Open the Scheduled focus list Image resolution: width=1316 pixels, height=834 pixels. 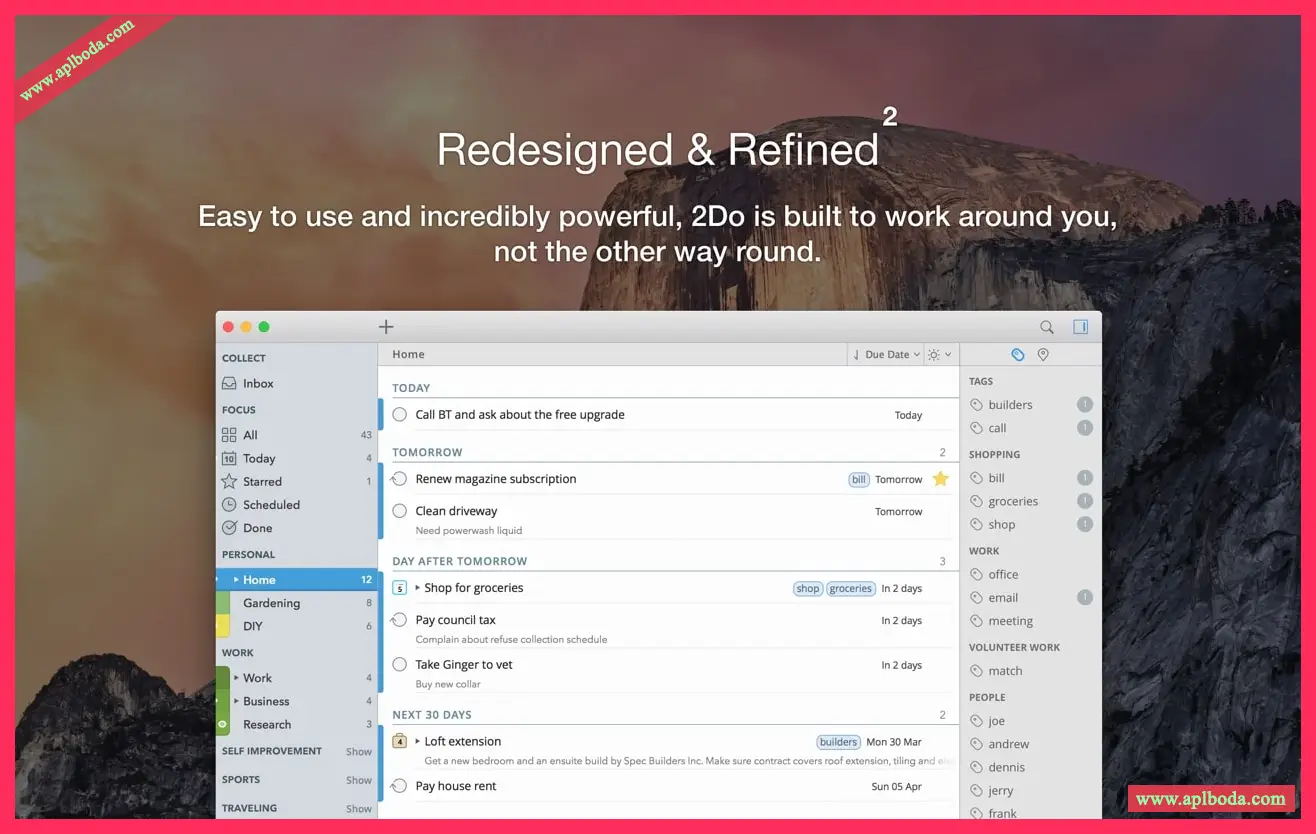tap(271, 505)
